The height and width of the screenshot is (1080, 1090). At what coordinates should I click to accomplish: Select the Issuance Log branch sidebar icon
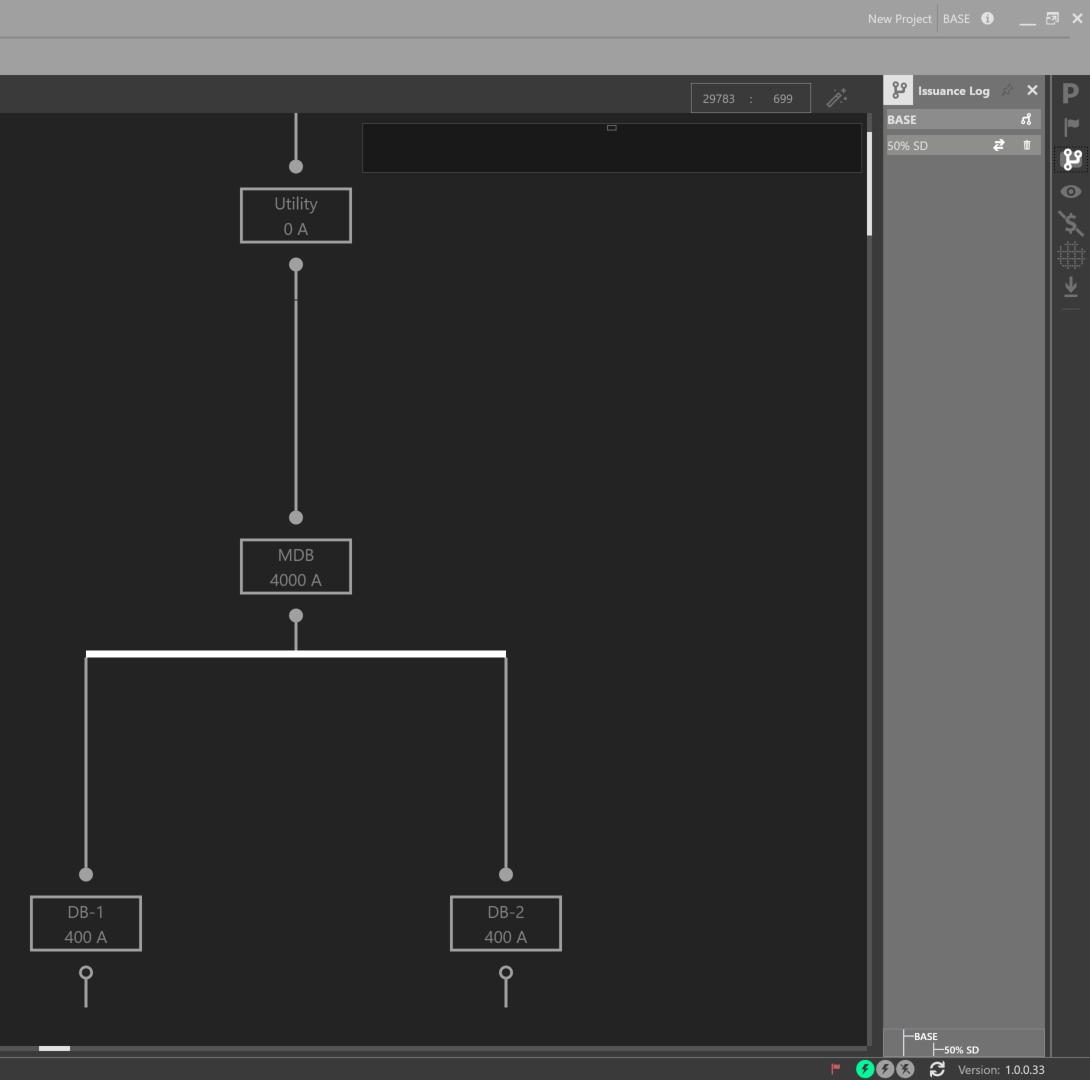pos(1072,159)
